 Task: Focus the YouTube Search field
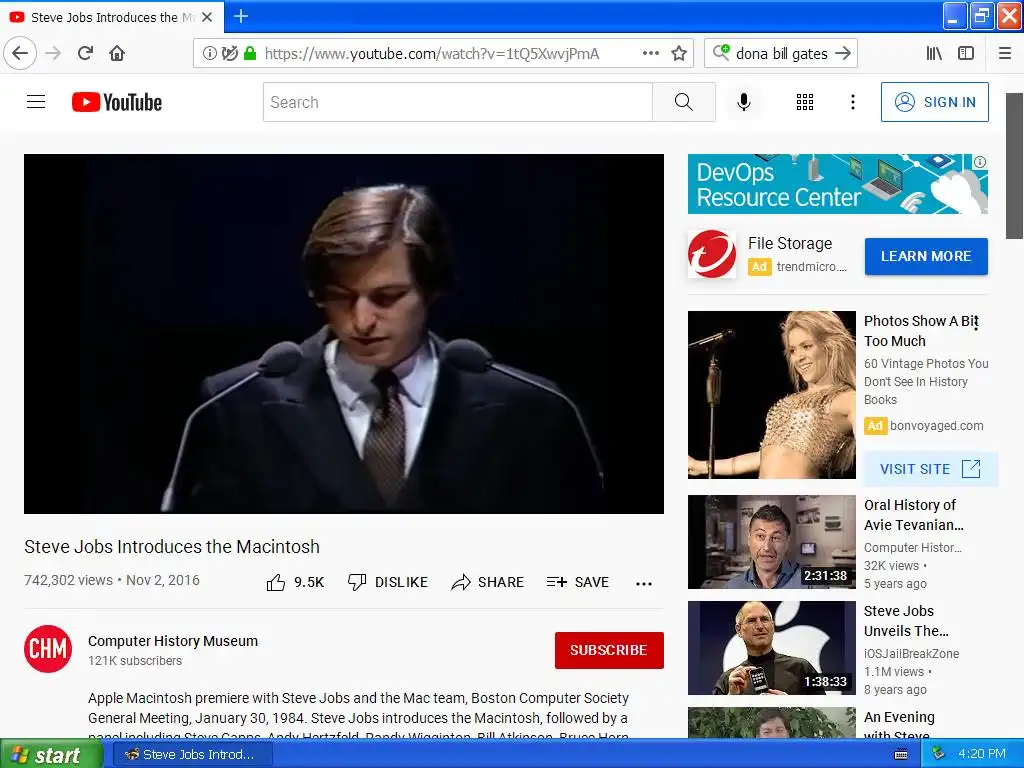pyautogui.click(x=458, y=102)
